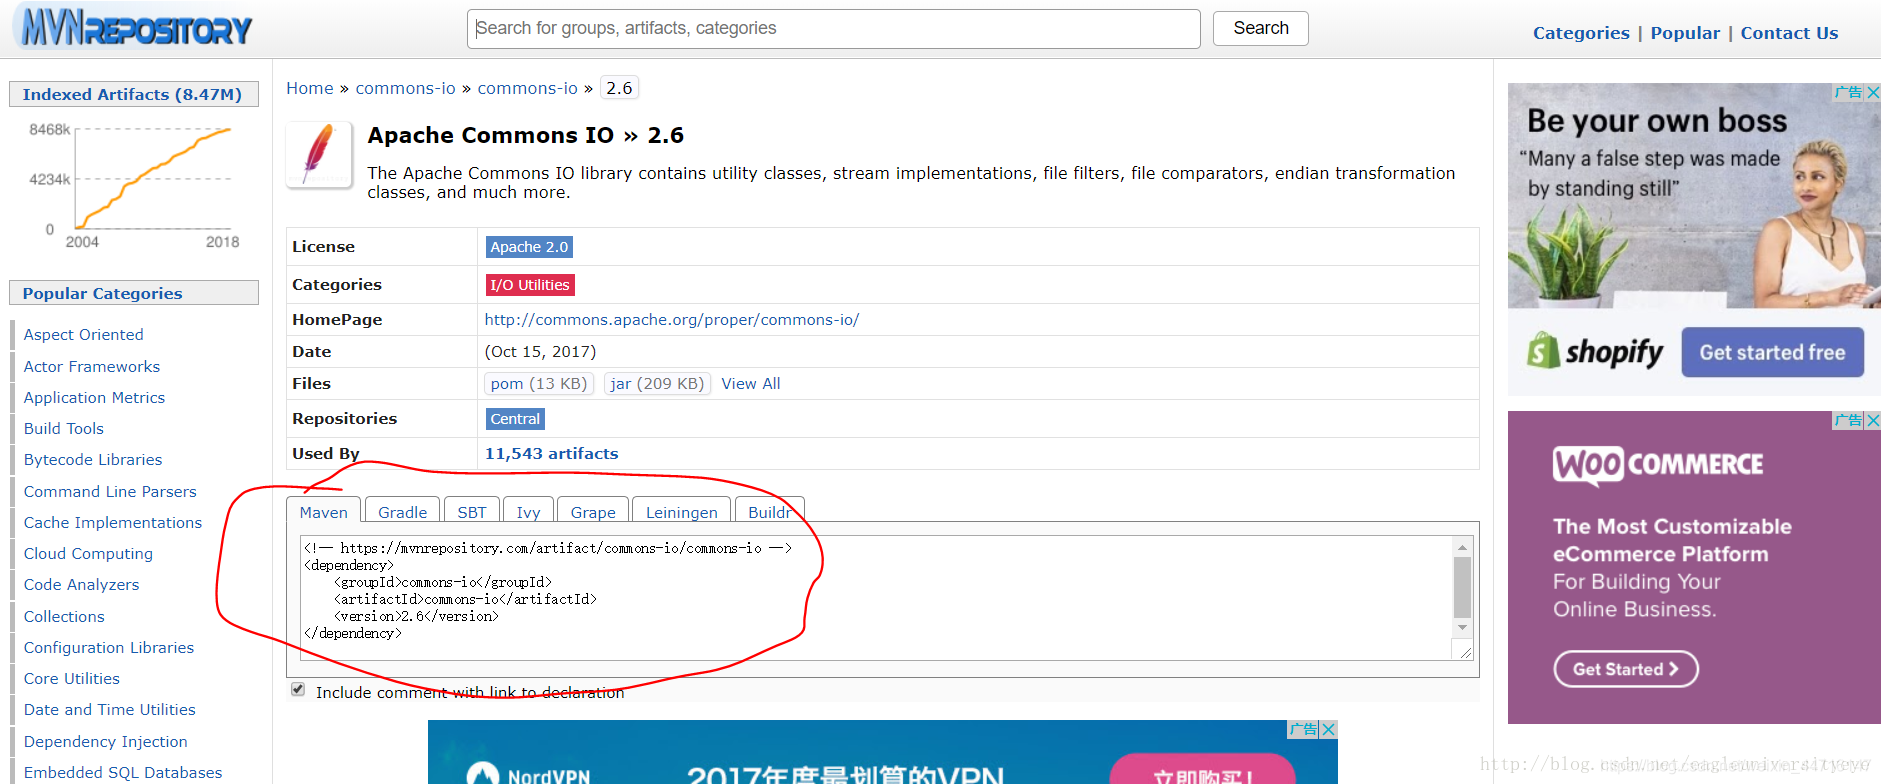The height and width of the screenshot is (784, 1881).
Task: Open the Bytecode Libraries category
Action: click(x=93, y=460)
